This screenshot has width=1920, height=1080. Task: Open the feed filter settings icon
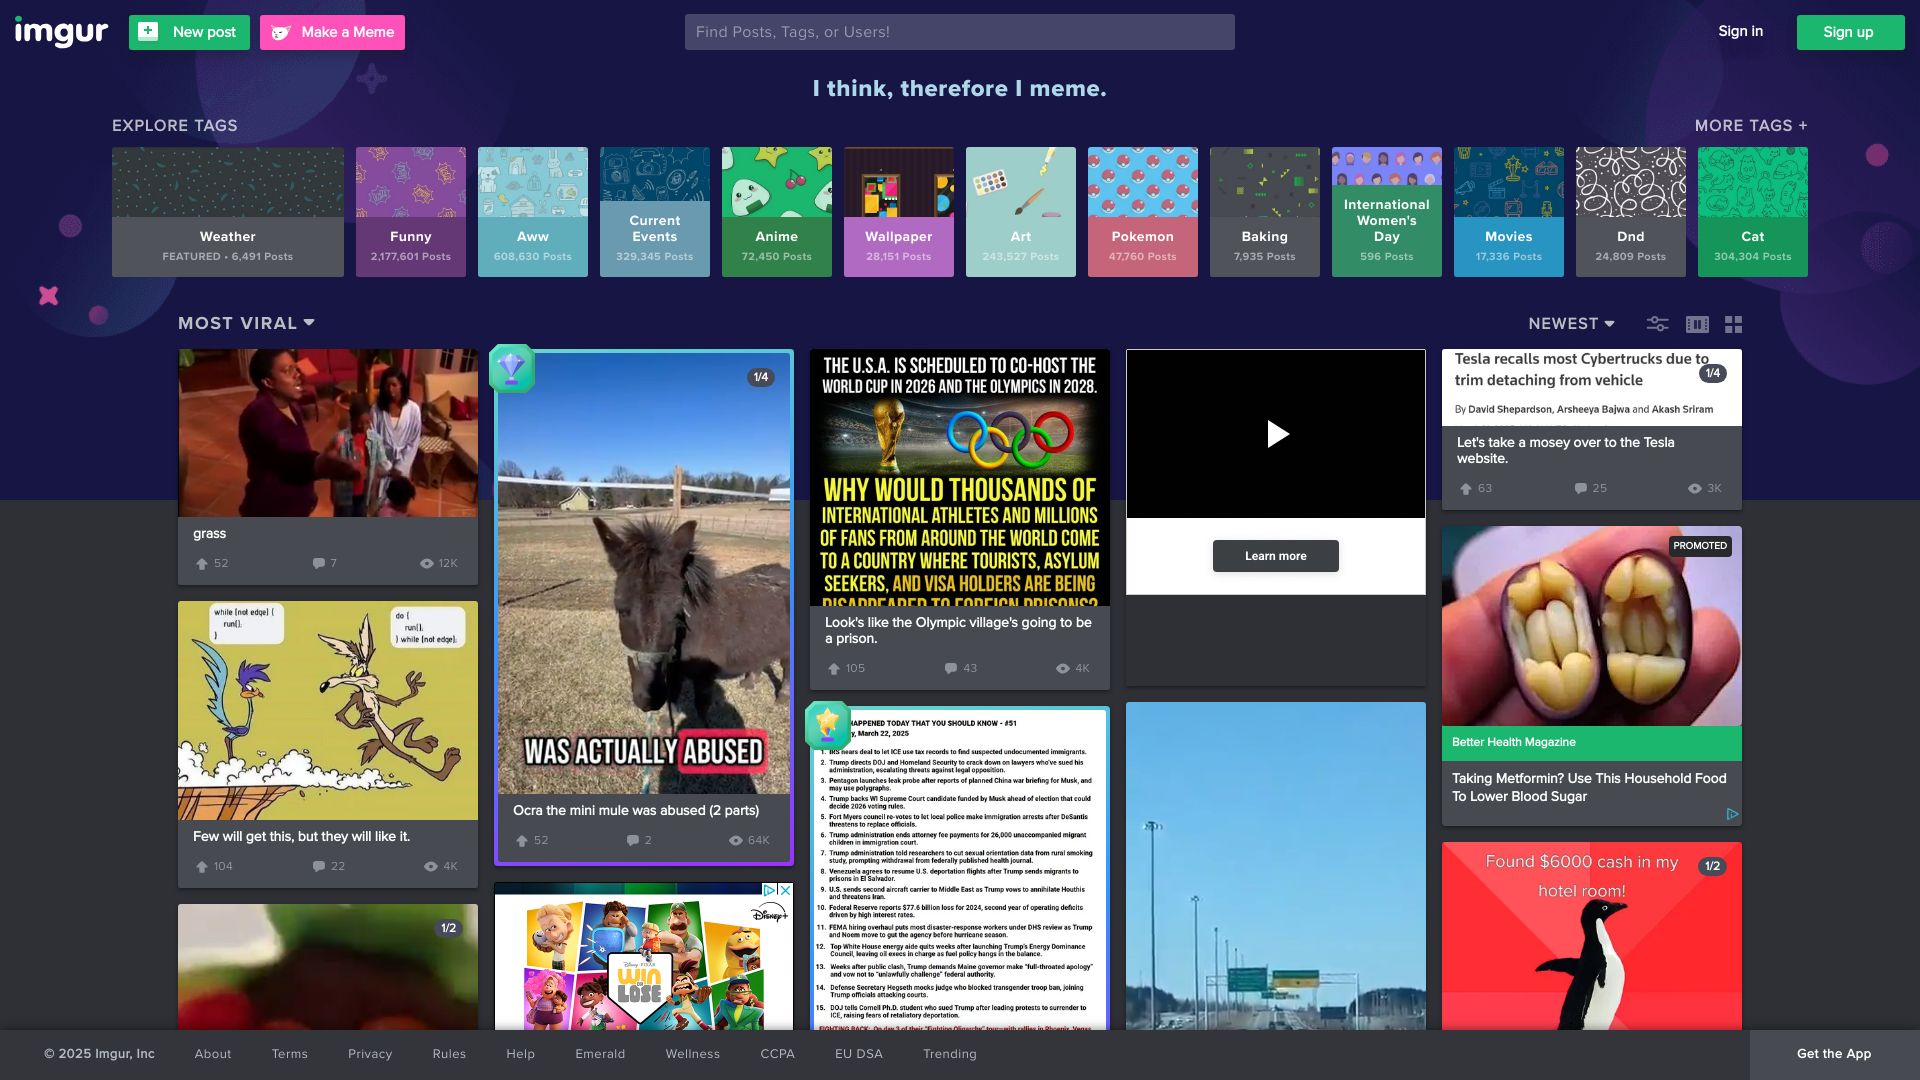click(1657, 324)
